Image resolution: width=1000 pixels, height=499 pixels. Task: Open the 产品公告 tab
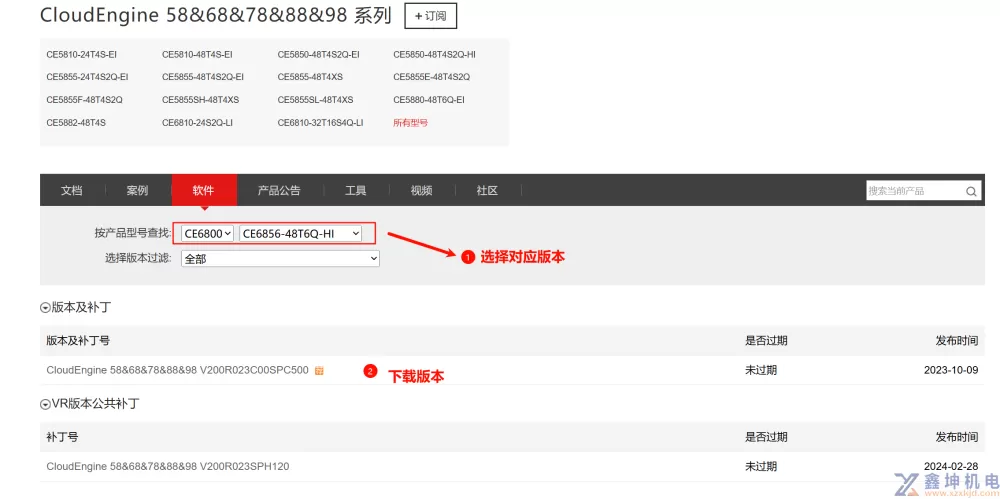point(279,190)
